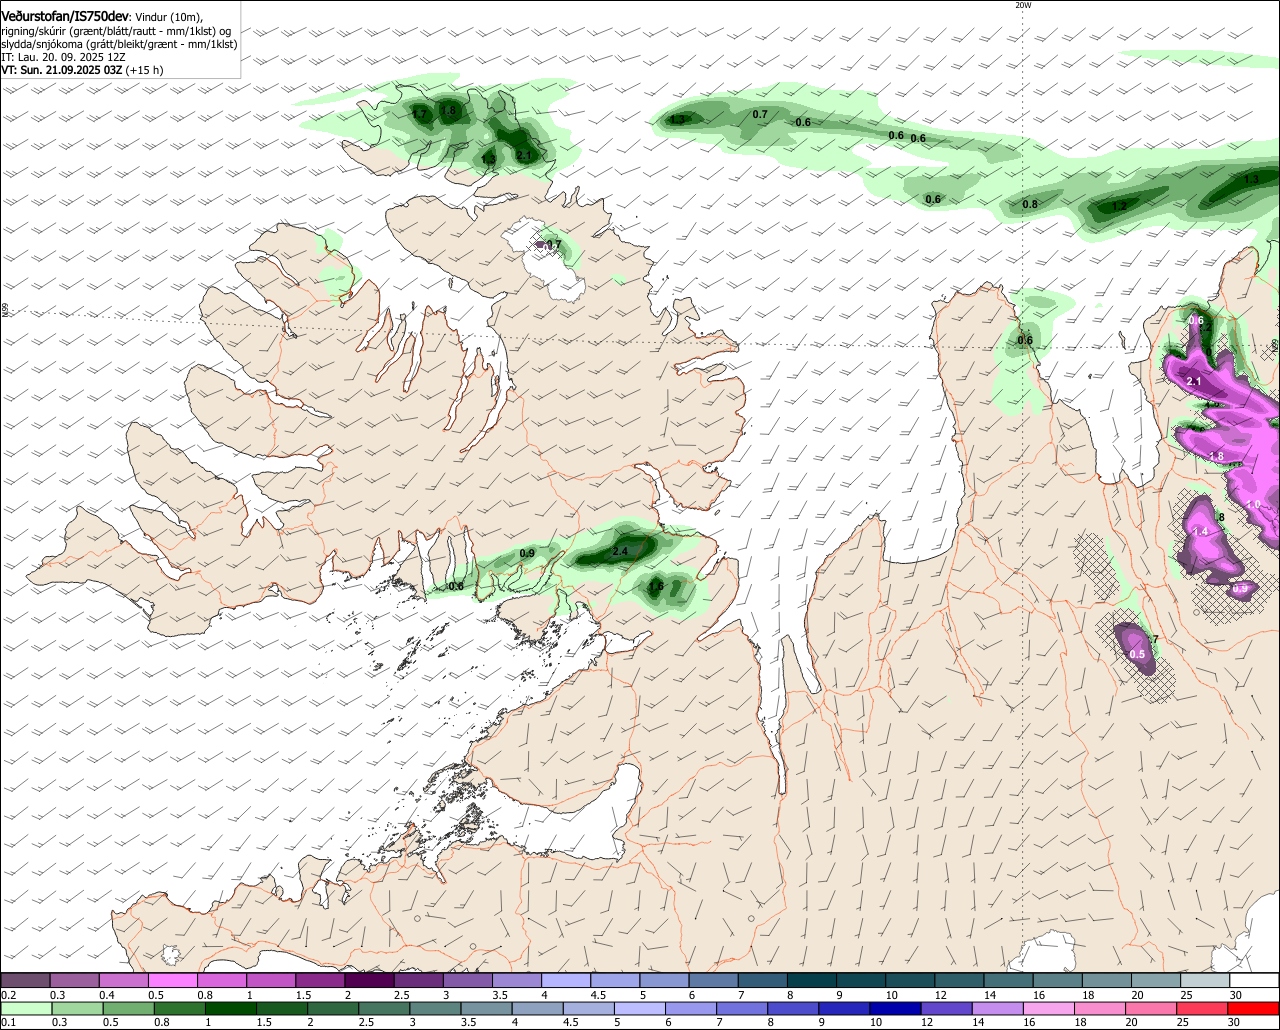The width and height of the screenshot is (1280, 1030).
Task: Select the 0.1 pale green rain scale swatch
Action: 27,1008
